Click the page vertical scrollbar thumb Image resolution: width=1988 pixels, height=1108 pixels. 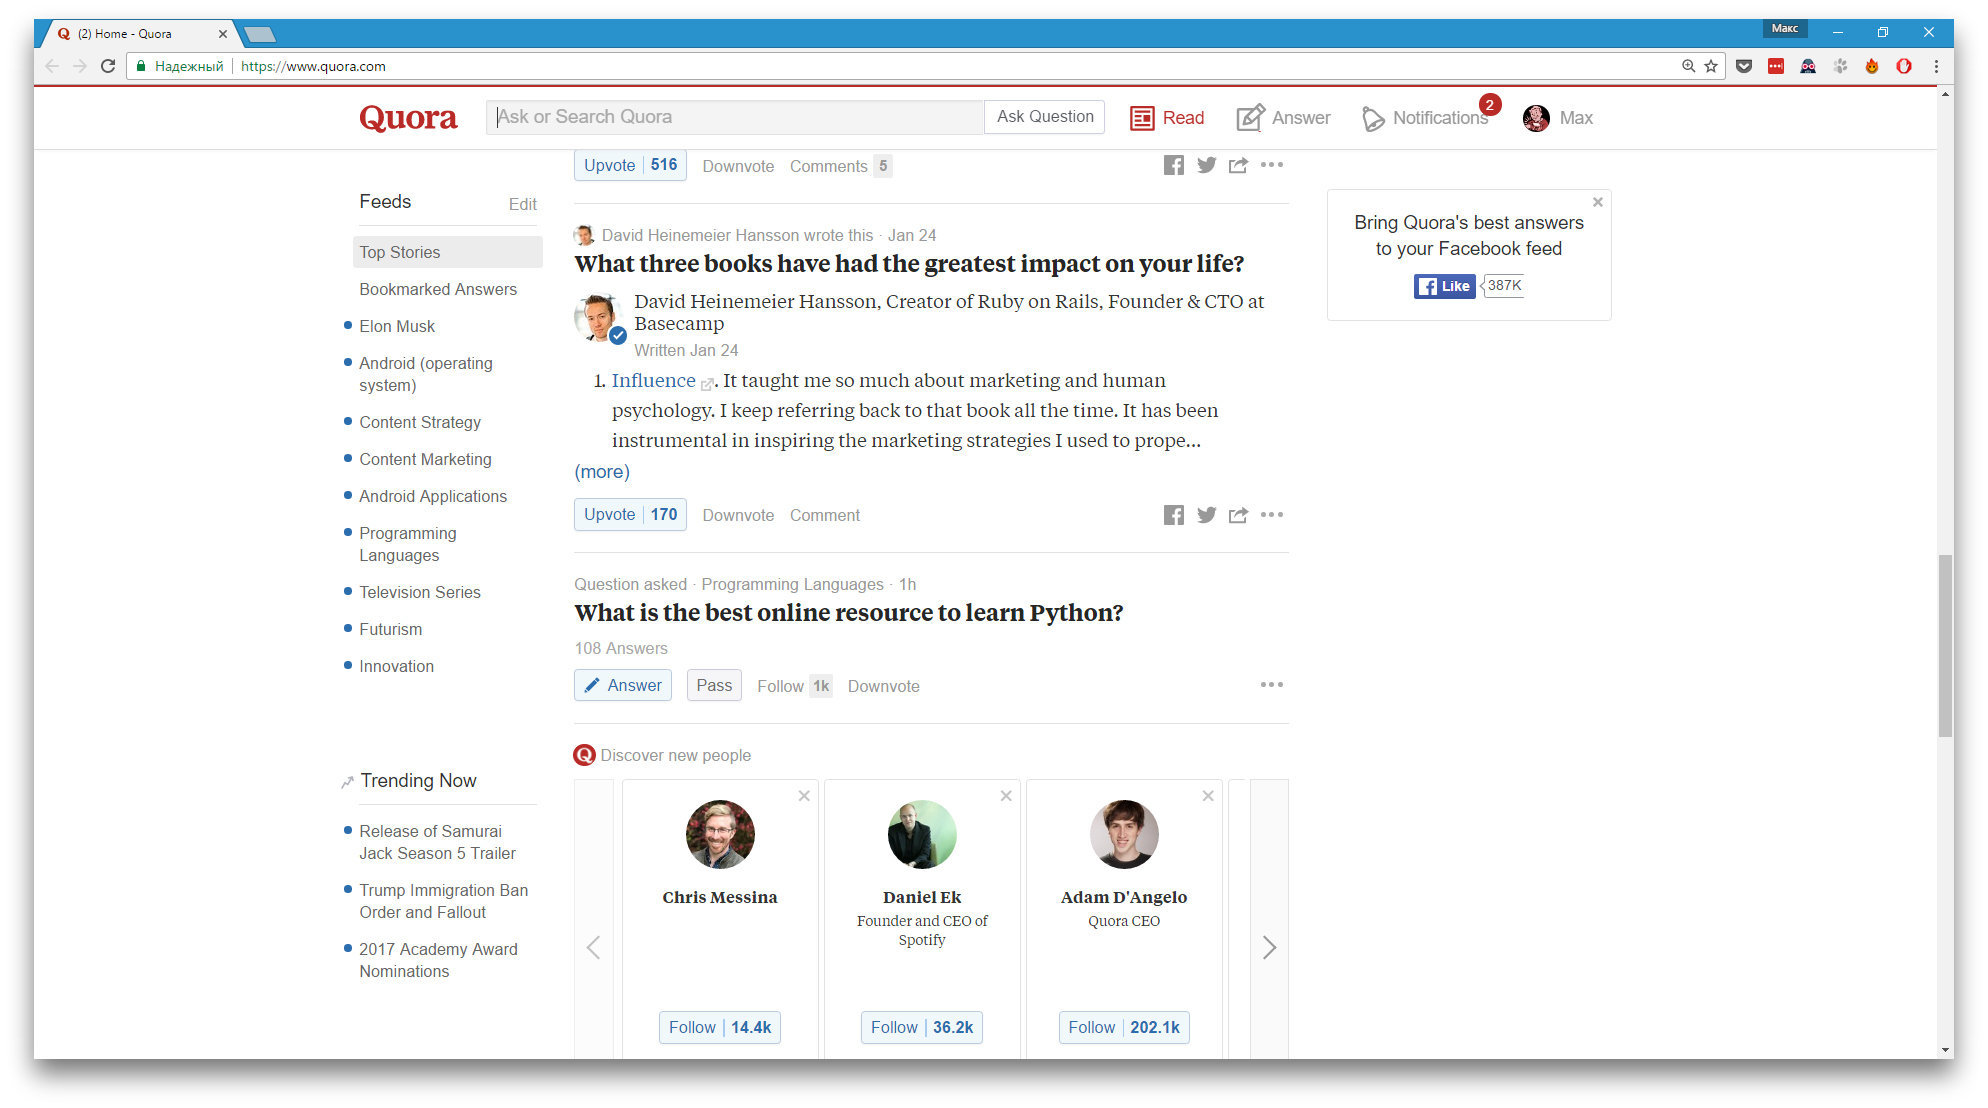[1945, 645]
